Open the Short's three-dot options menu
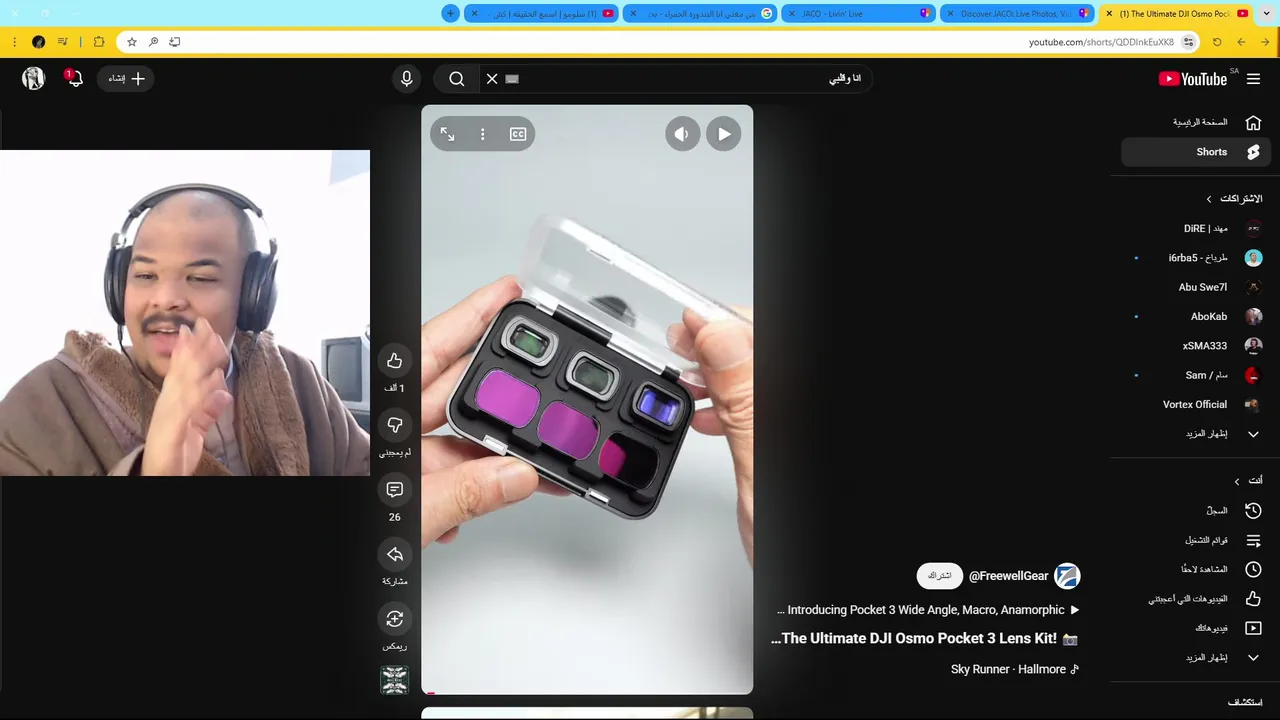This screenshot has width=1280, height=720. point(483,134)
